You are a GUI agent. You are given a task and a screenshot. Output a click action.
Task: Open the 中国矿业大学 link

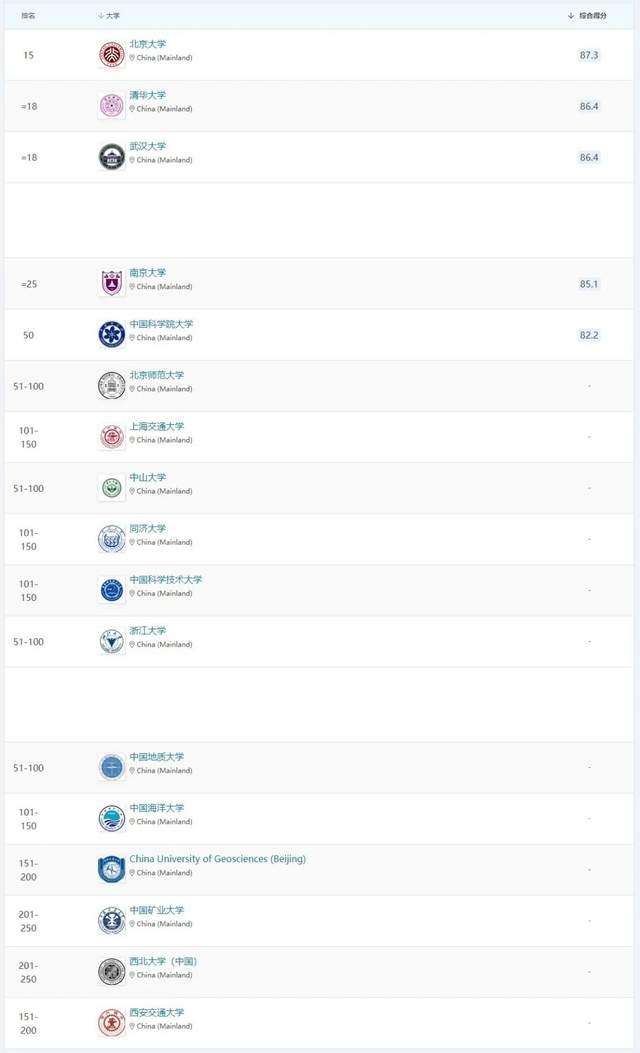point(156,910)
